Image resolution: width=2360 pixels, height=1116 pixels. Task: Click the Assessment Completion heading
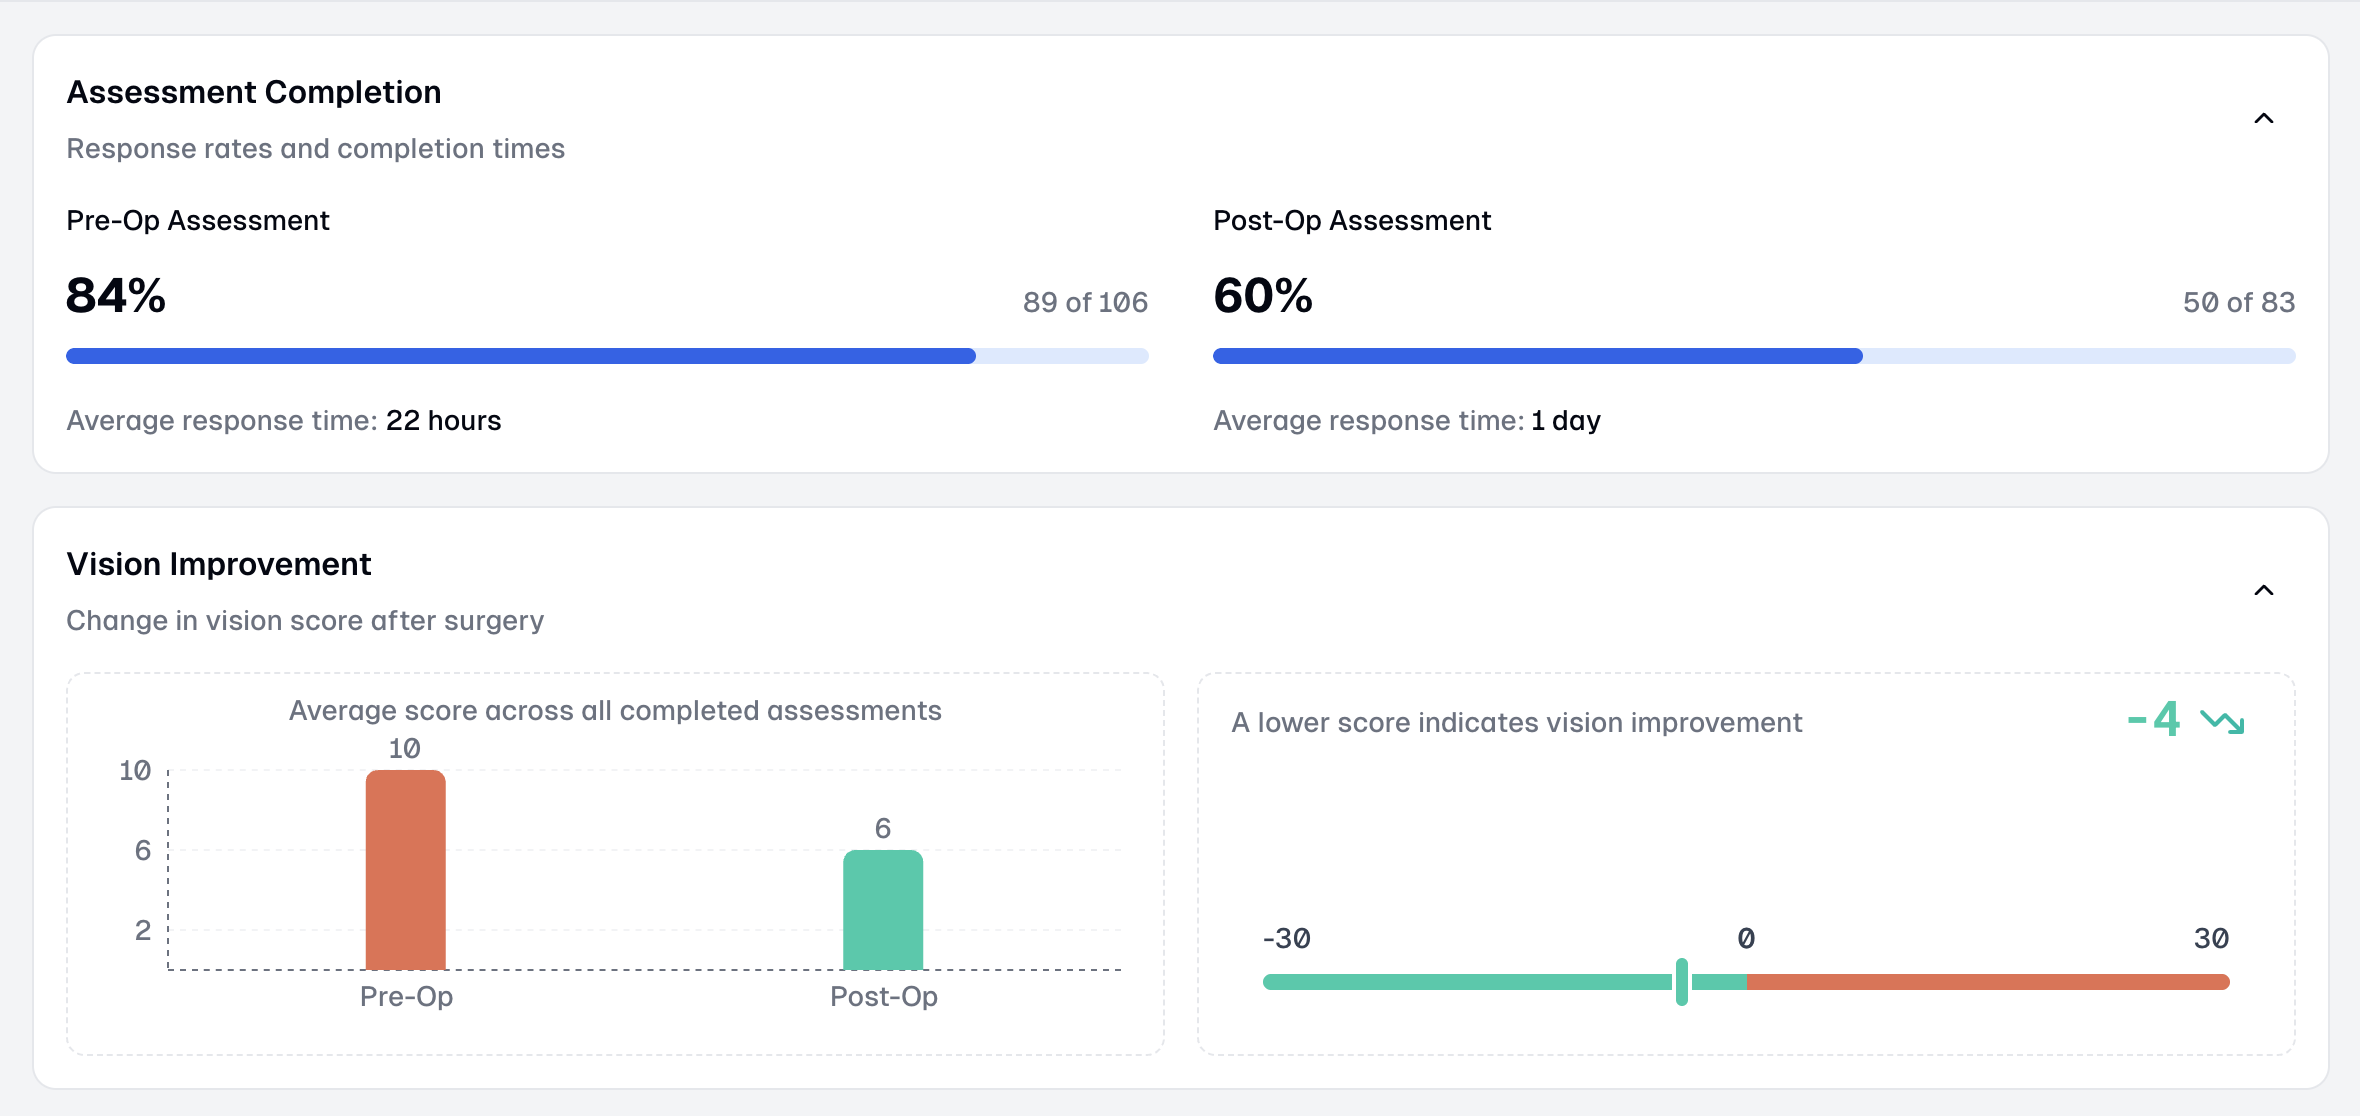[x=254, y=92]
